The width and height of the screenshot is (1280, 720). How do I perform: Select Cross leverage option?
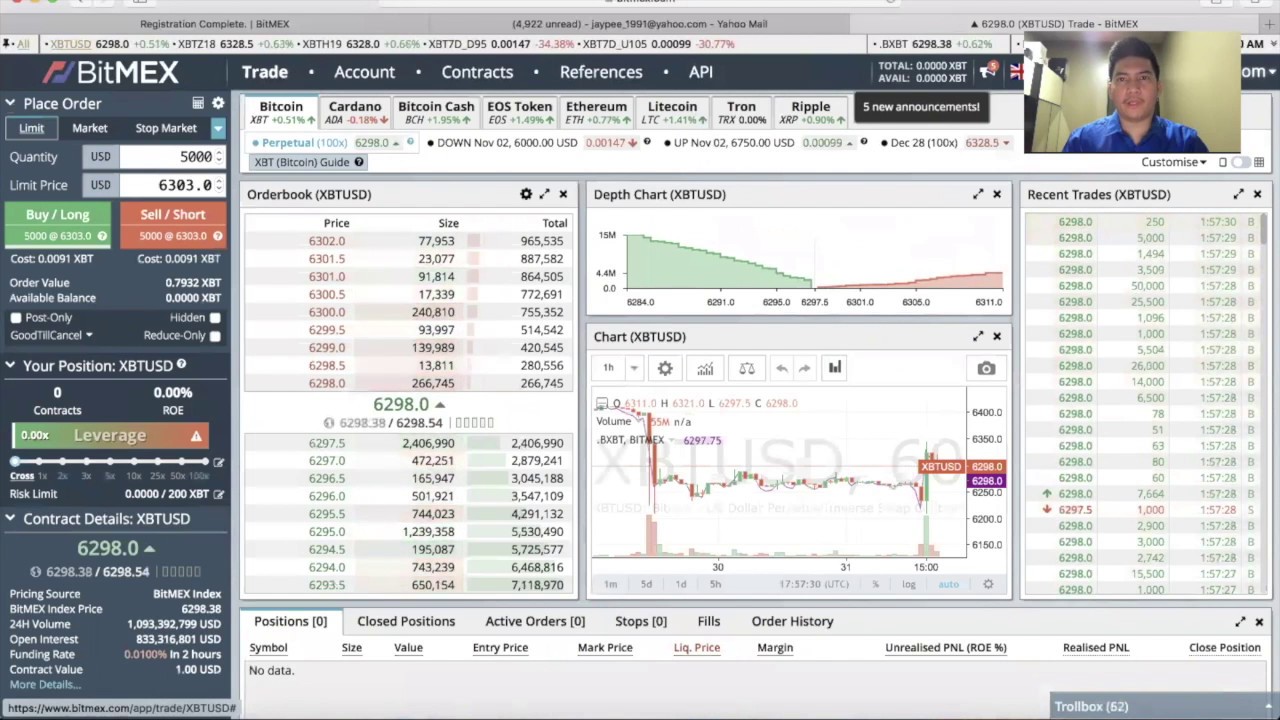[22, 476]
